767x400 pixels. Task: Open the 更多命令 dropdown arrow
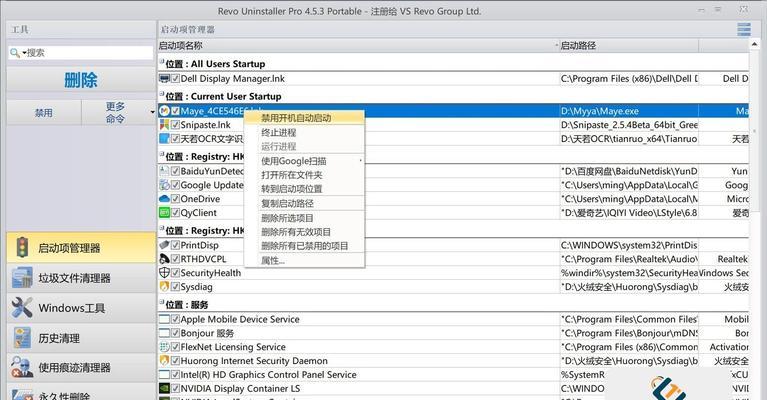point(152,113)
